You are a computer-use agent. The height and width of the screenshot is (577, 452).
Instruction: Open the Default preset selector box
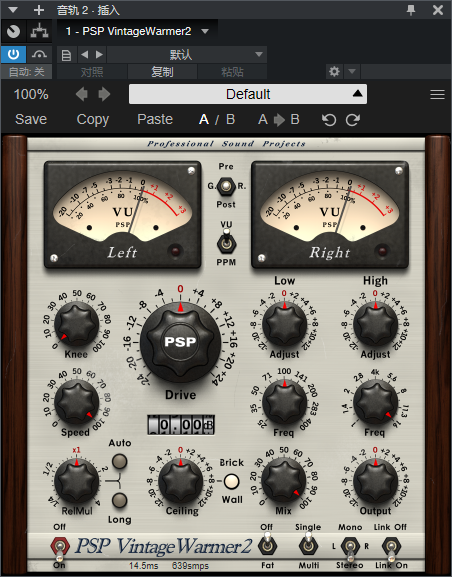click(248, 94)
